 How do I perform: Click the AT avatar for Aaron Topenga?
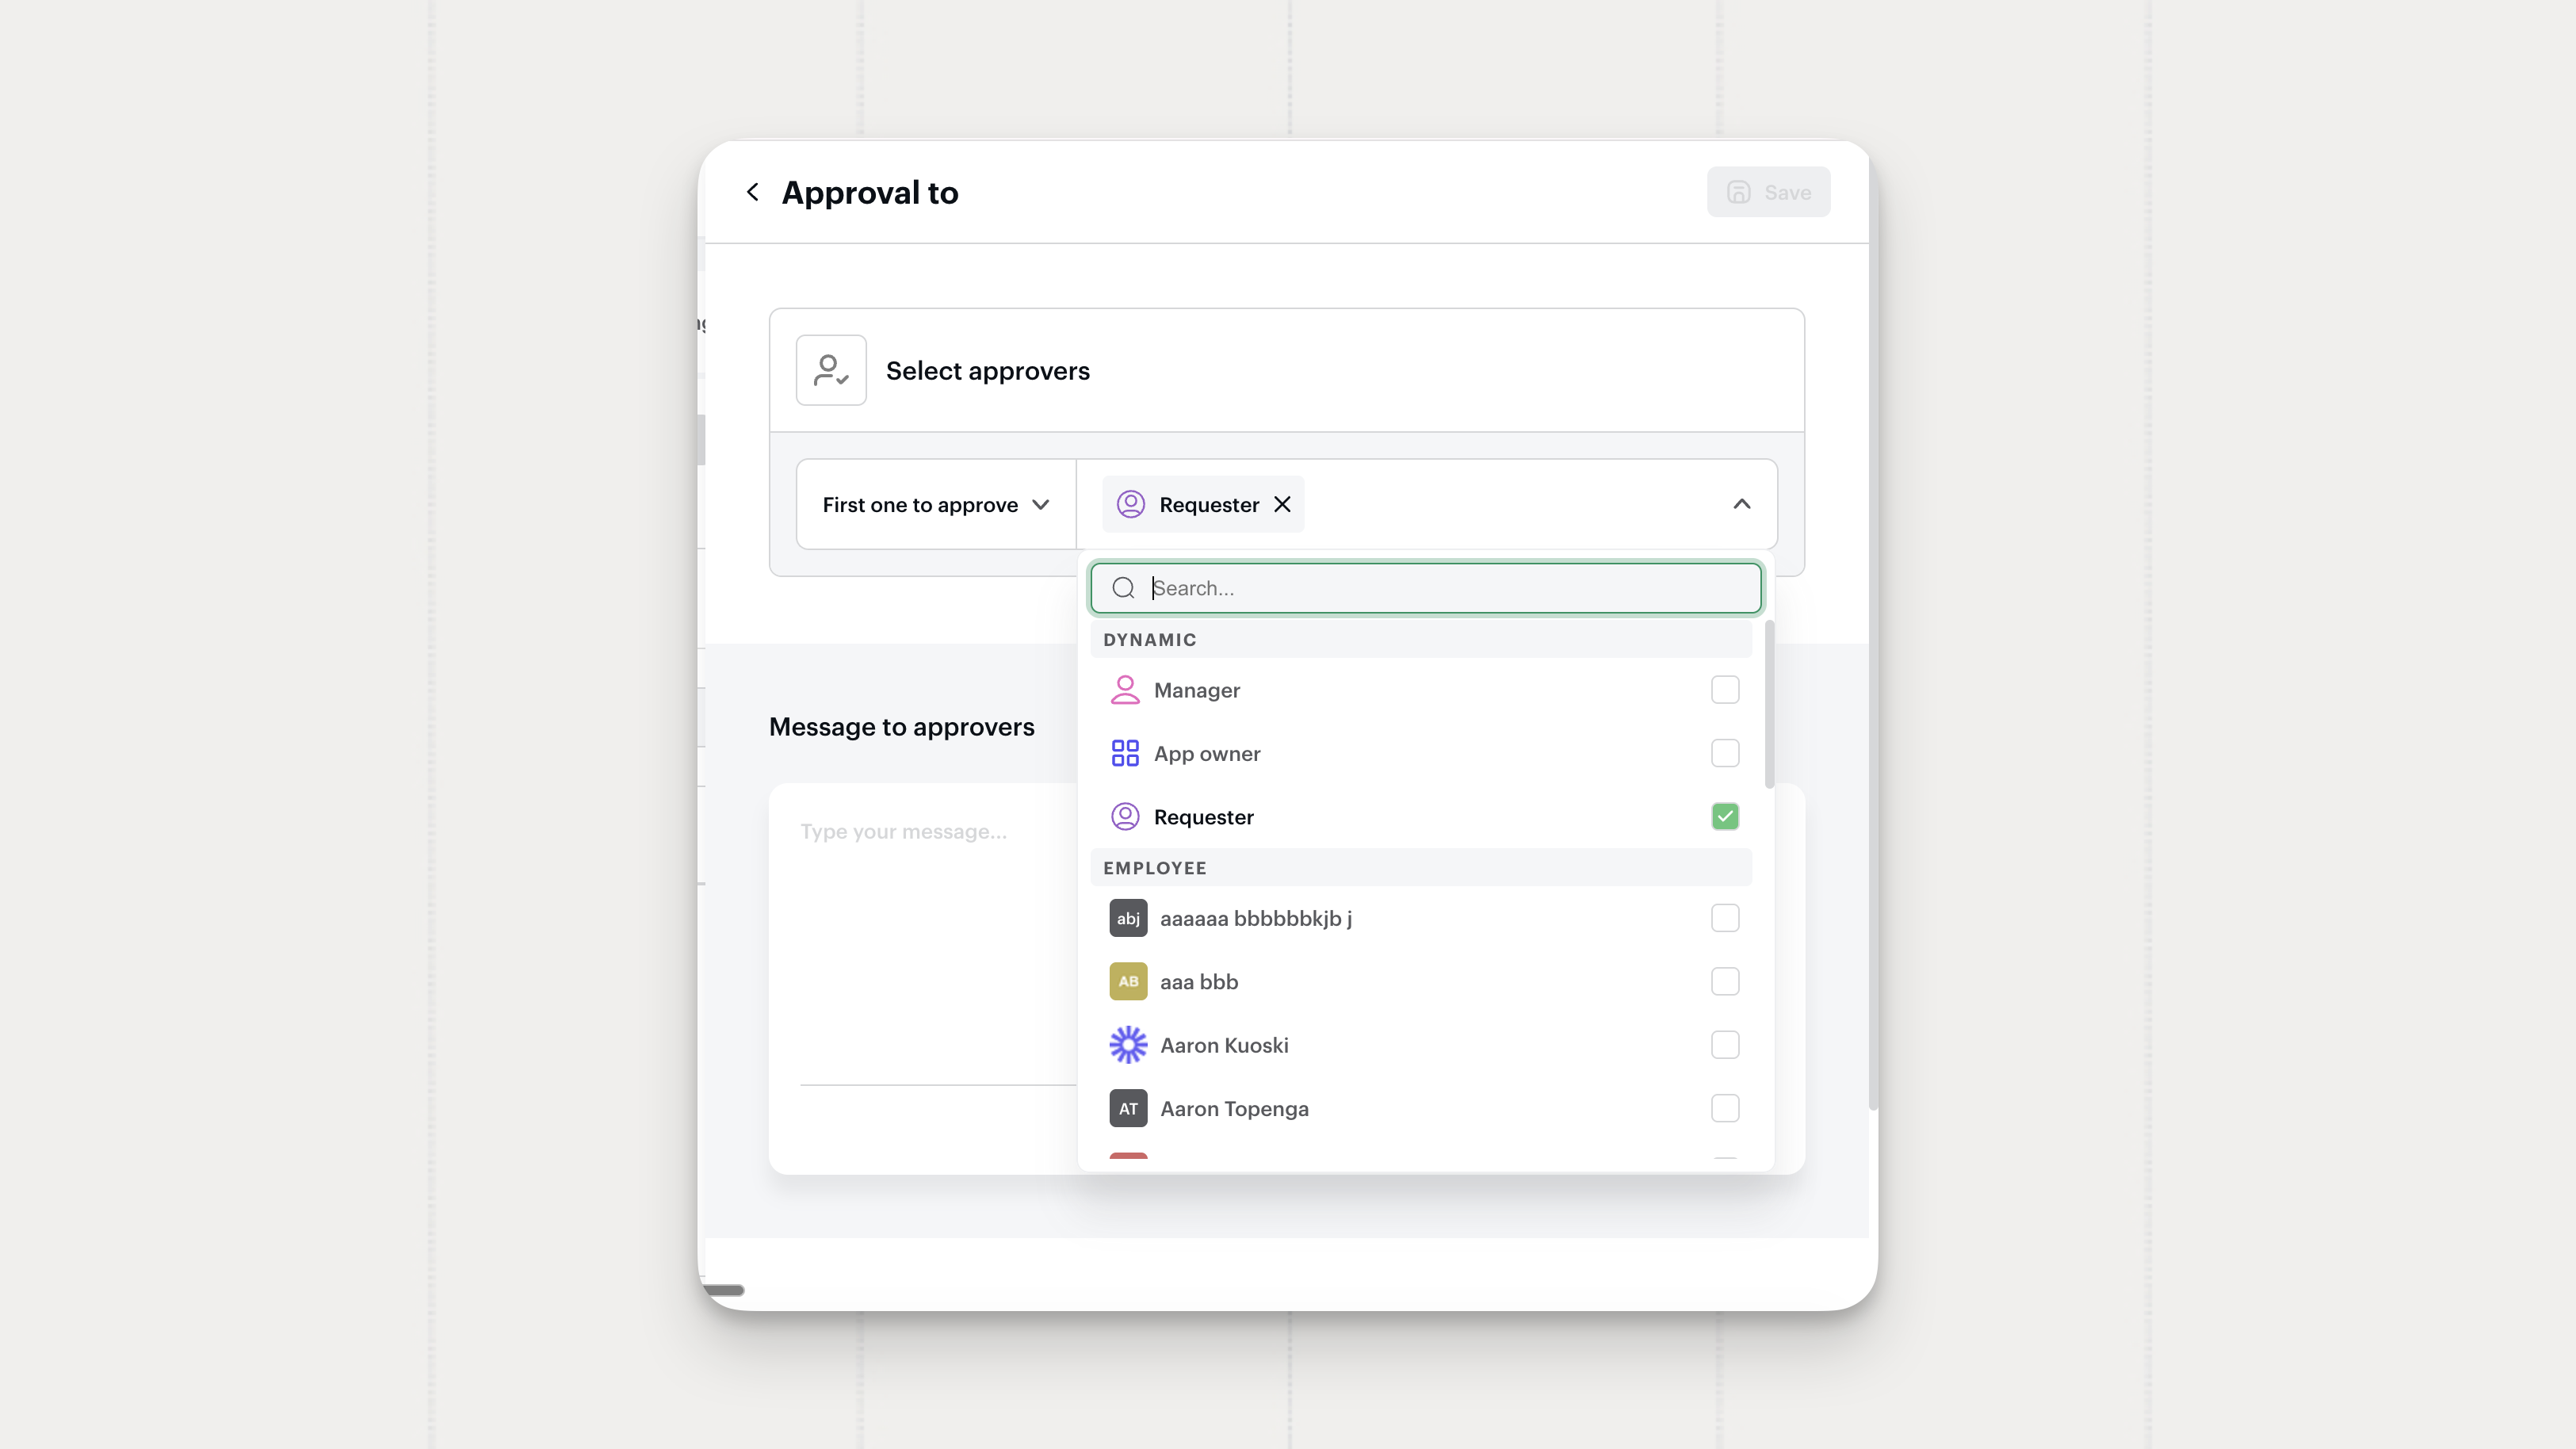1128,1108
